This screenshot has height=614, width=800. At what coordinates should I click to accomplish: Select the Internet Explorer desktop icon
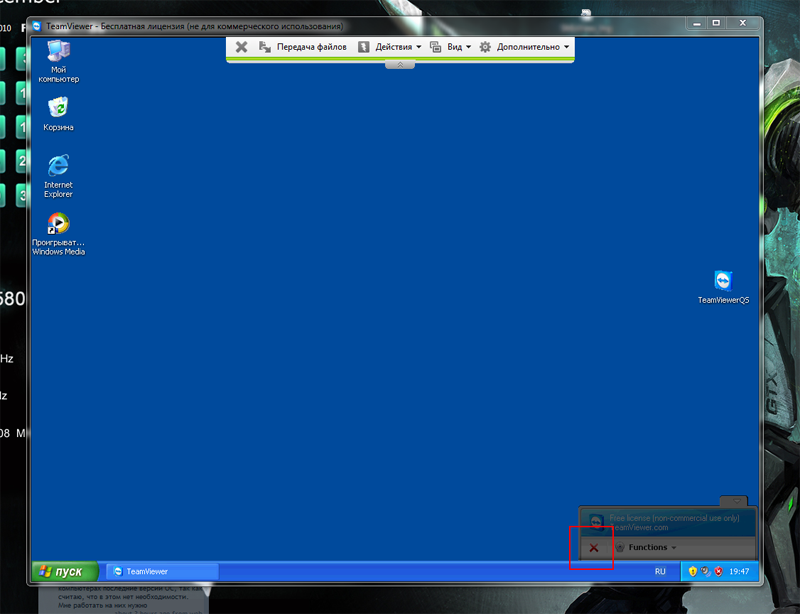coord(58,176)
